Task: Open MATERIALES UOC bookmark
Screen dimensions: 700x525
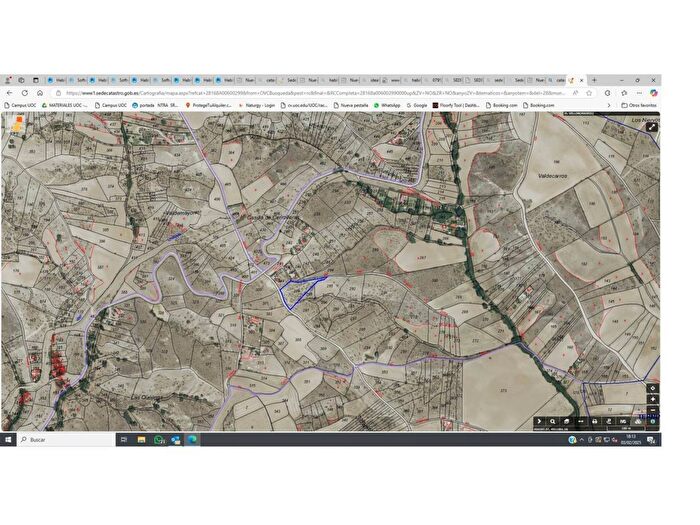Action: 65,105
